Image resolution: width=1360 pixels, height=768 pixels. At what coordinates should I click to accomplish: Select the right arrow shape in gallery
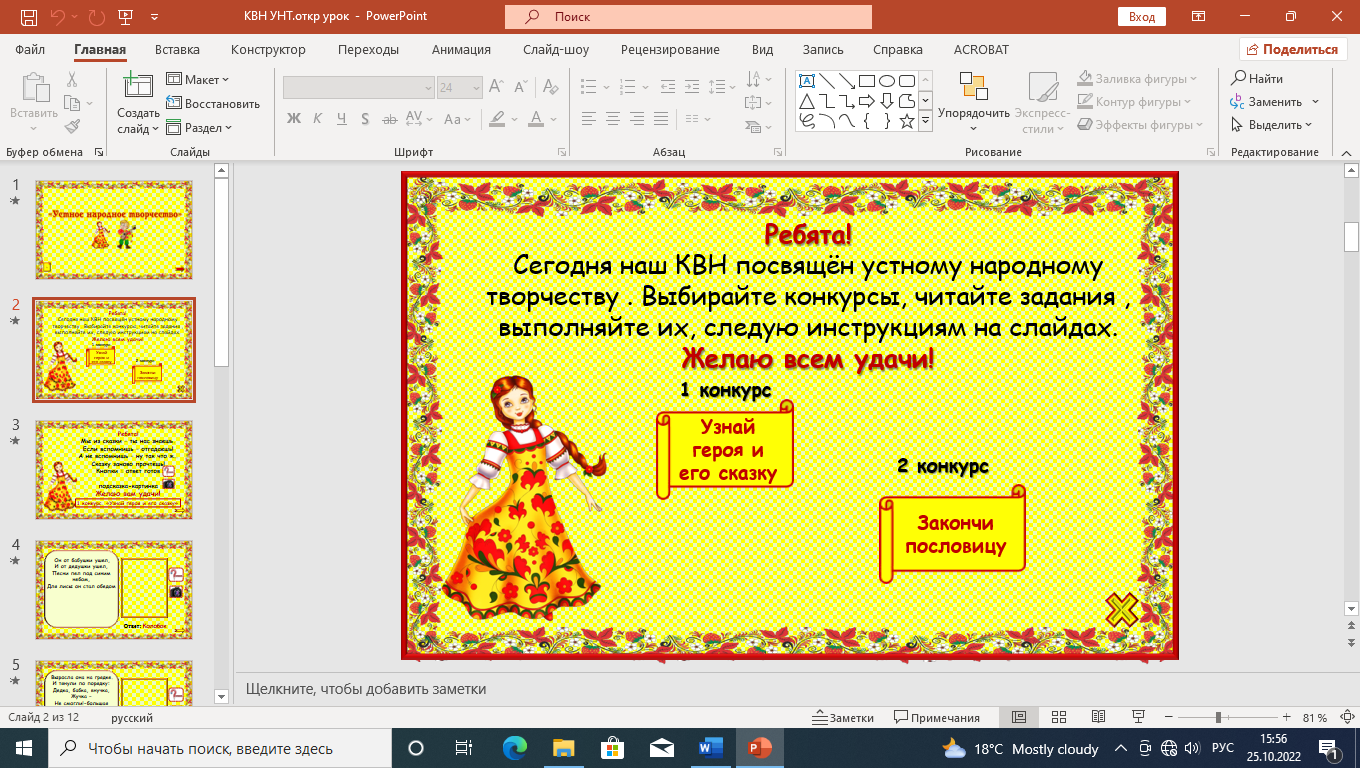point(867,101)
